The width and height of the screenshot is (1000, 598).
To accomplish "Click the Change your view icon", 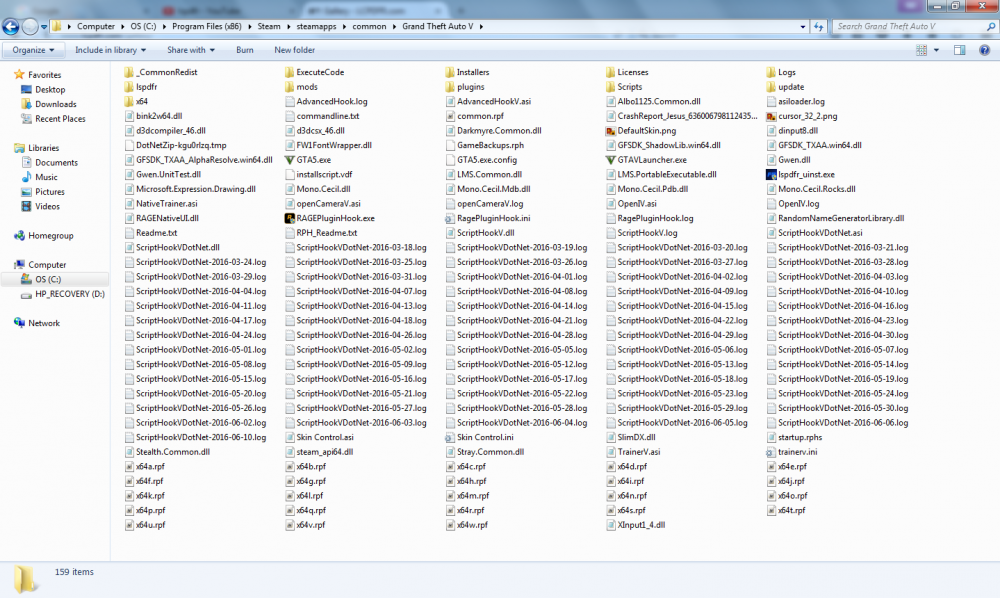I will pyautogui.click(x=922, y=50).
